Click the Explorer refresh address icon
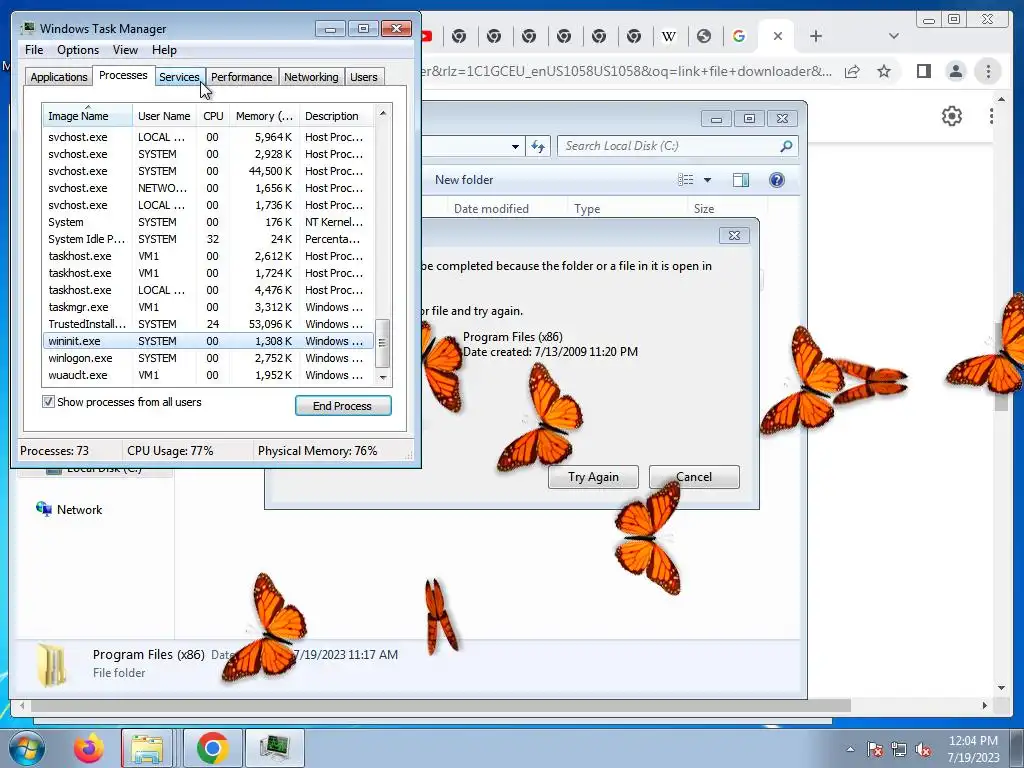 (x=537, y=146)
